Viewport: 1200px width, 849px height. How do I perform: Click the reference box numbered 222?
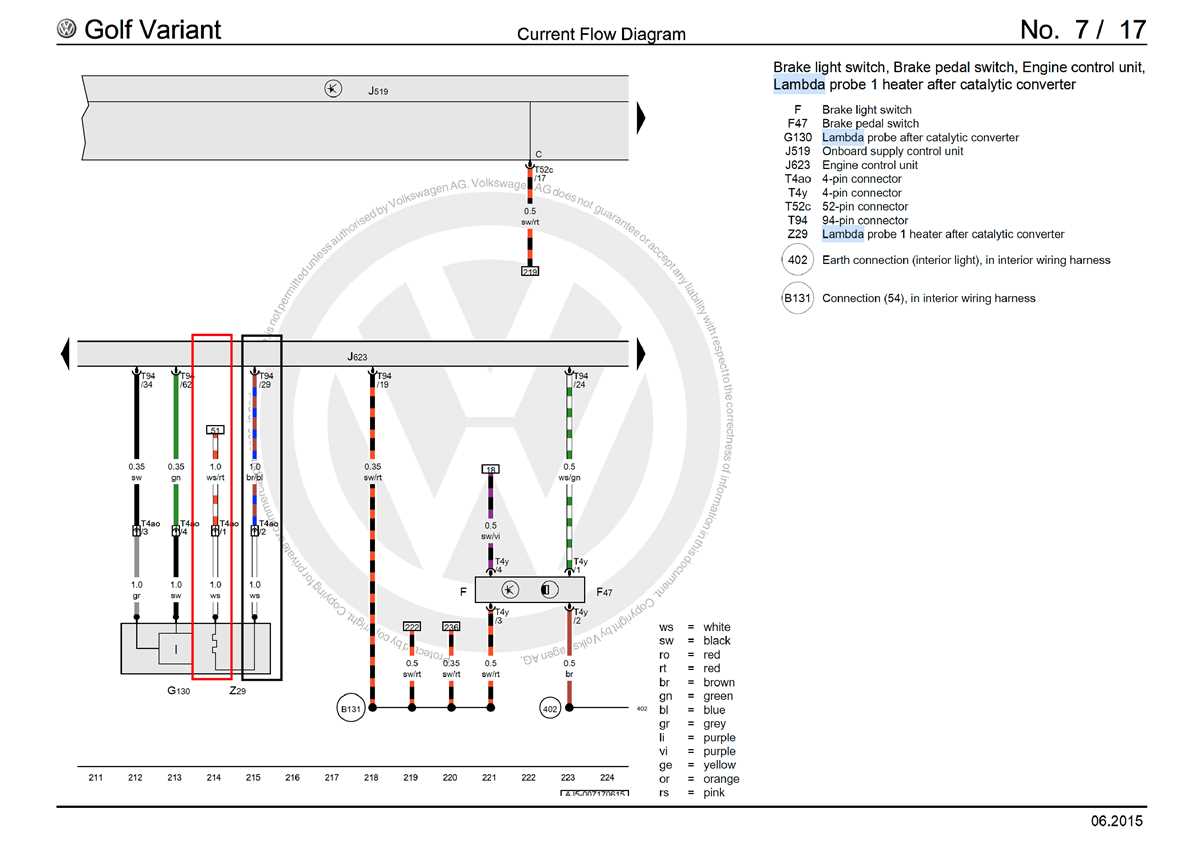coord(412,626)
